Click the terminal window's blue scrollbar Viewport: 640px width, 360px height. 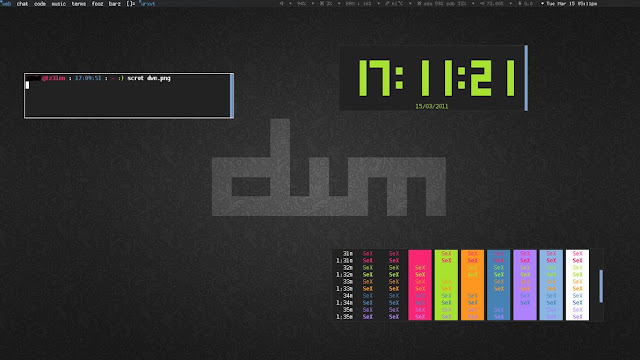tap(232, 96)
